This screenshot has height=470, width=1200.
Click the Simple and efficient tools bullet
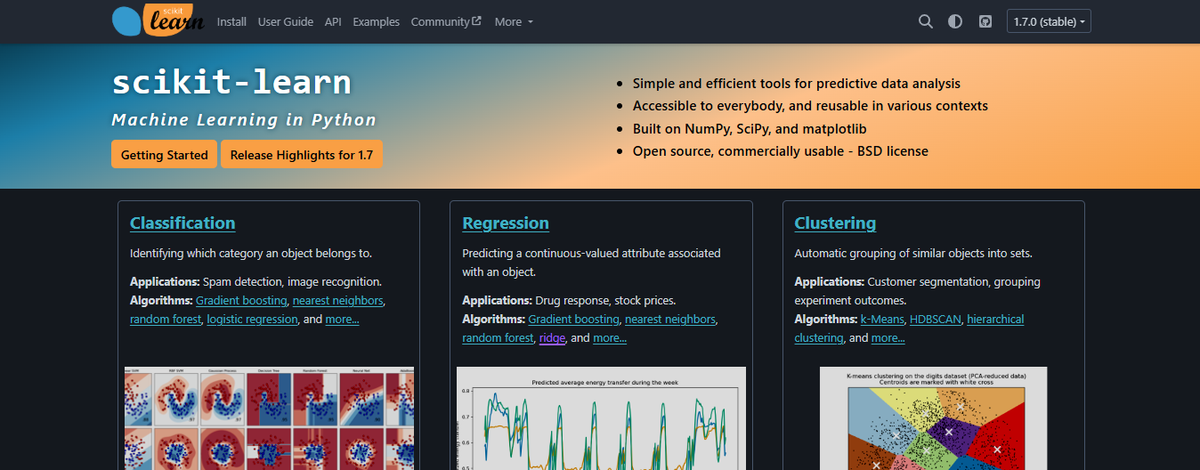pyautogui.click(x=796, y=84)
